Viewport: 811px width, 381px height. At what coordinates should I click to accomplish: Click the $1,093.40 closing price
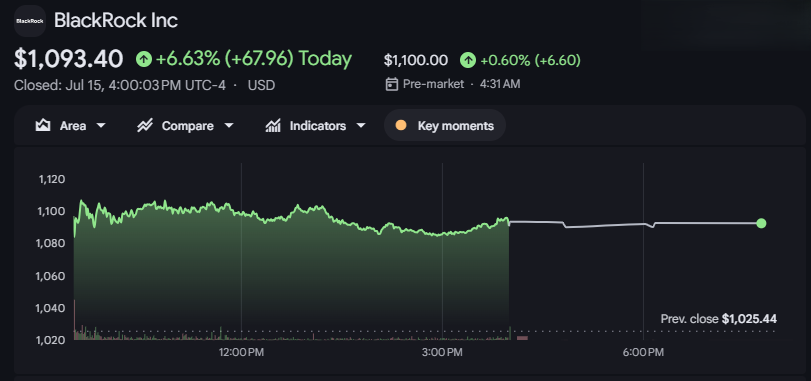(x=68, y=59)
